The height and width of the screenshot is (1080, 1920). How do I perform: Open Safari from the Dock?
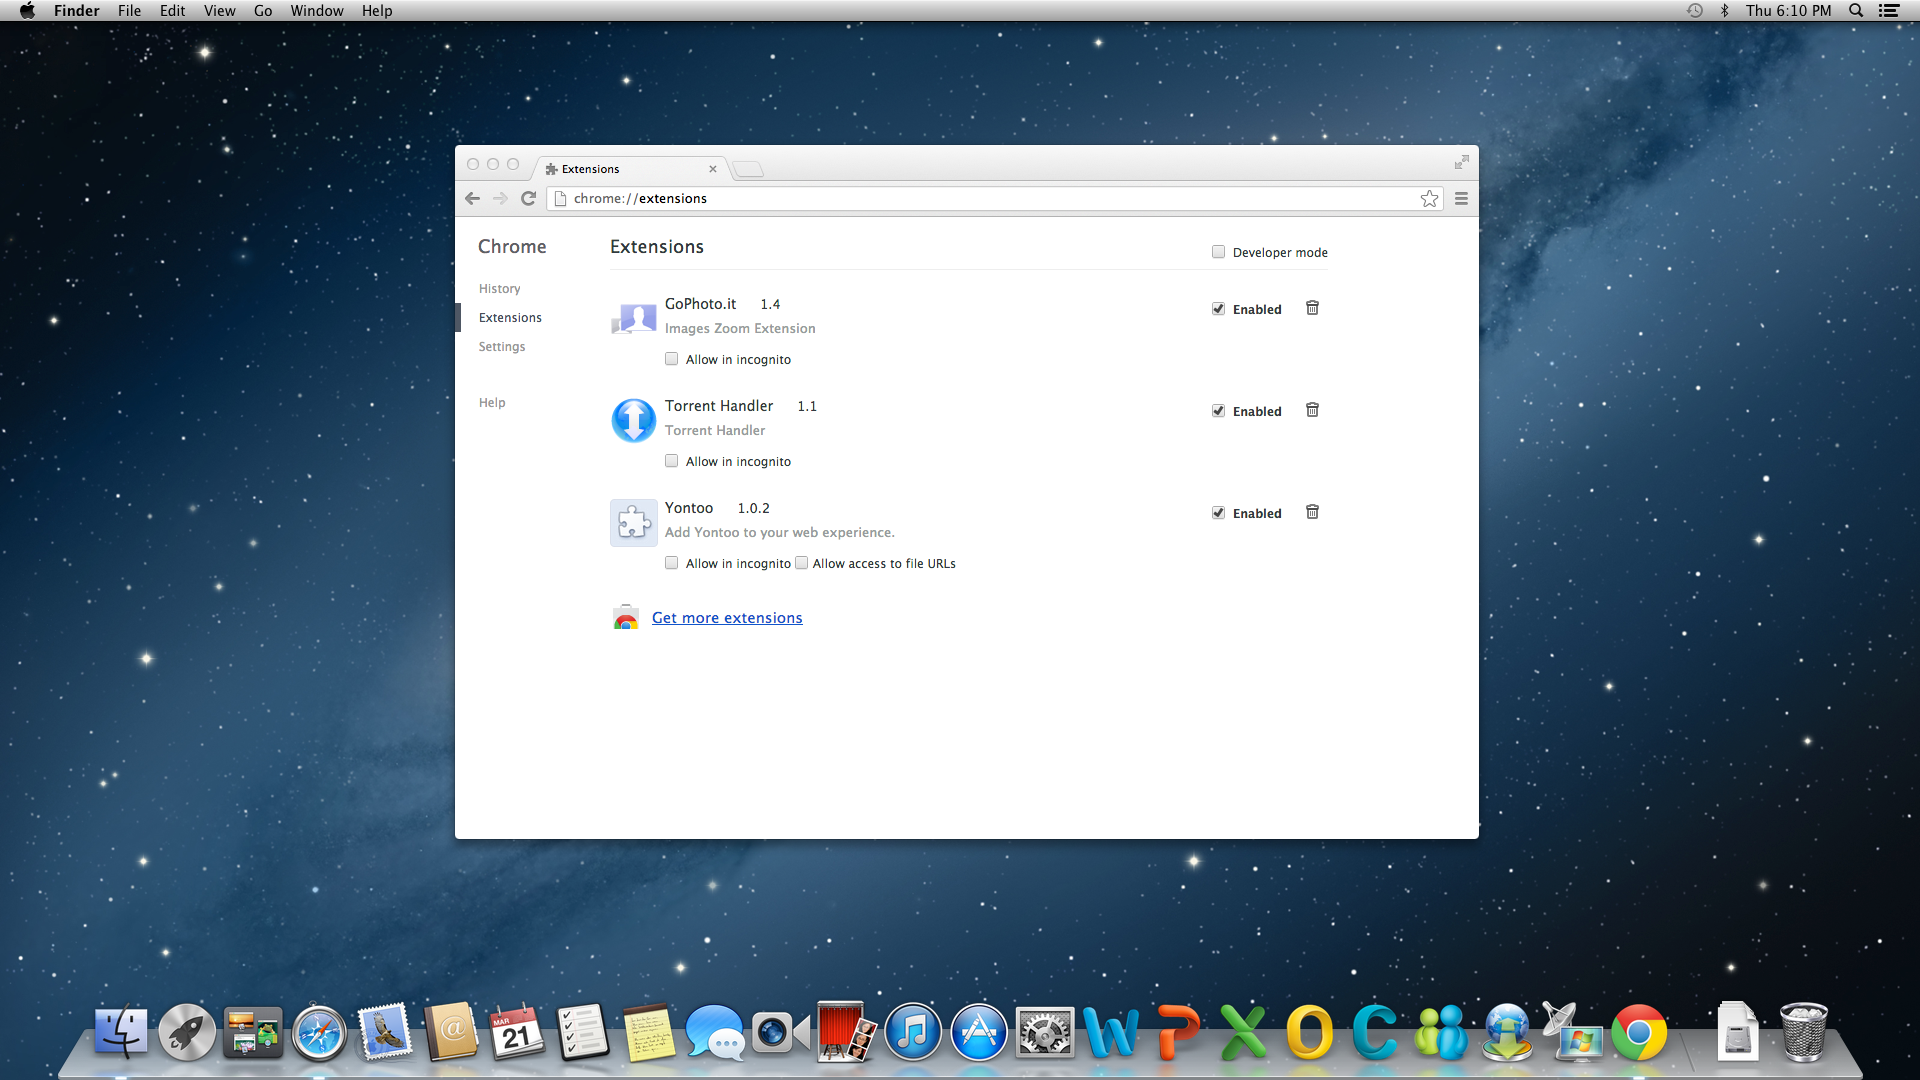(319, 1032)
